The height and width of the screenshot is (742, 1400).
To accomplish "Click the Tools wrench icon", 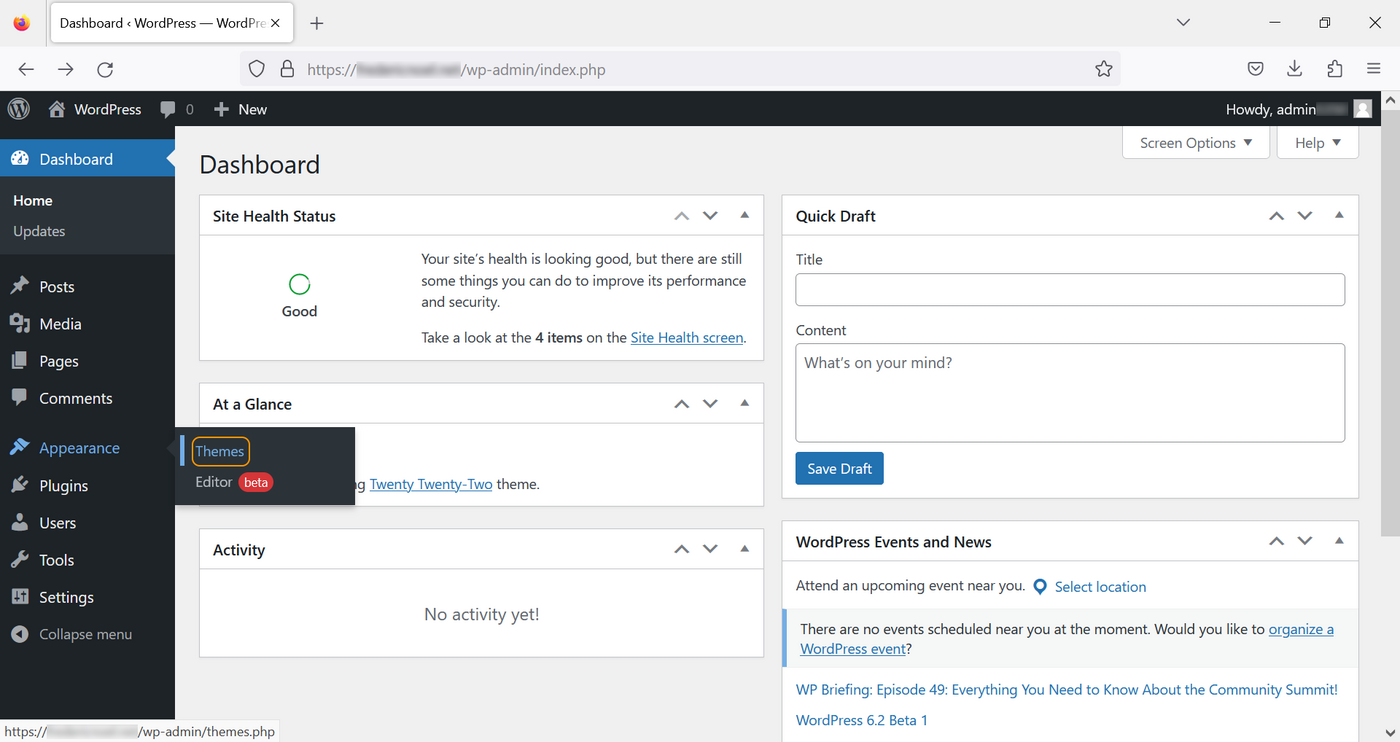I will click(21, 560).
